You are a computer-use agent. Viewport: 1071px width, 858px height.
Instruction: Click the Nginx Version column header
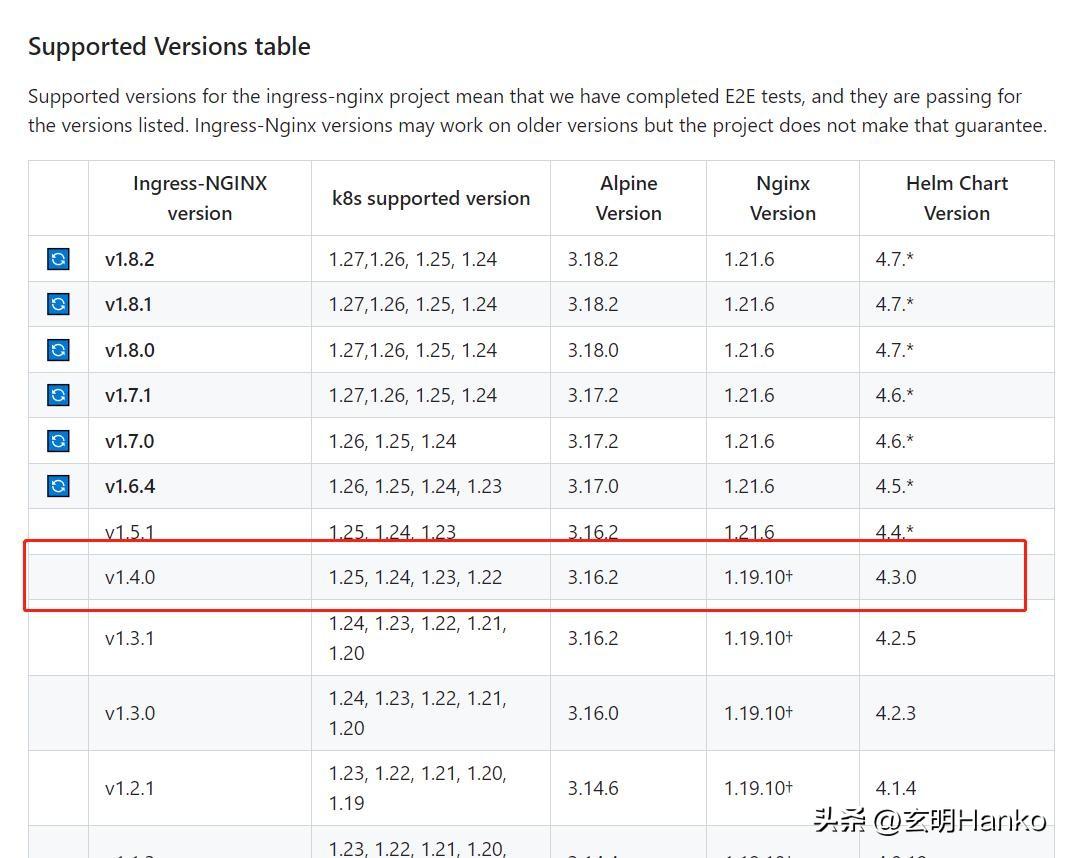(782, 198)
